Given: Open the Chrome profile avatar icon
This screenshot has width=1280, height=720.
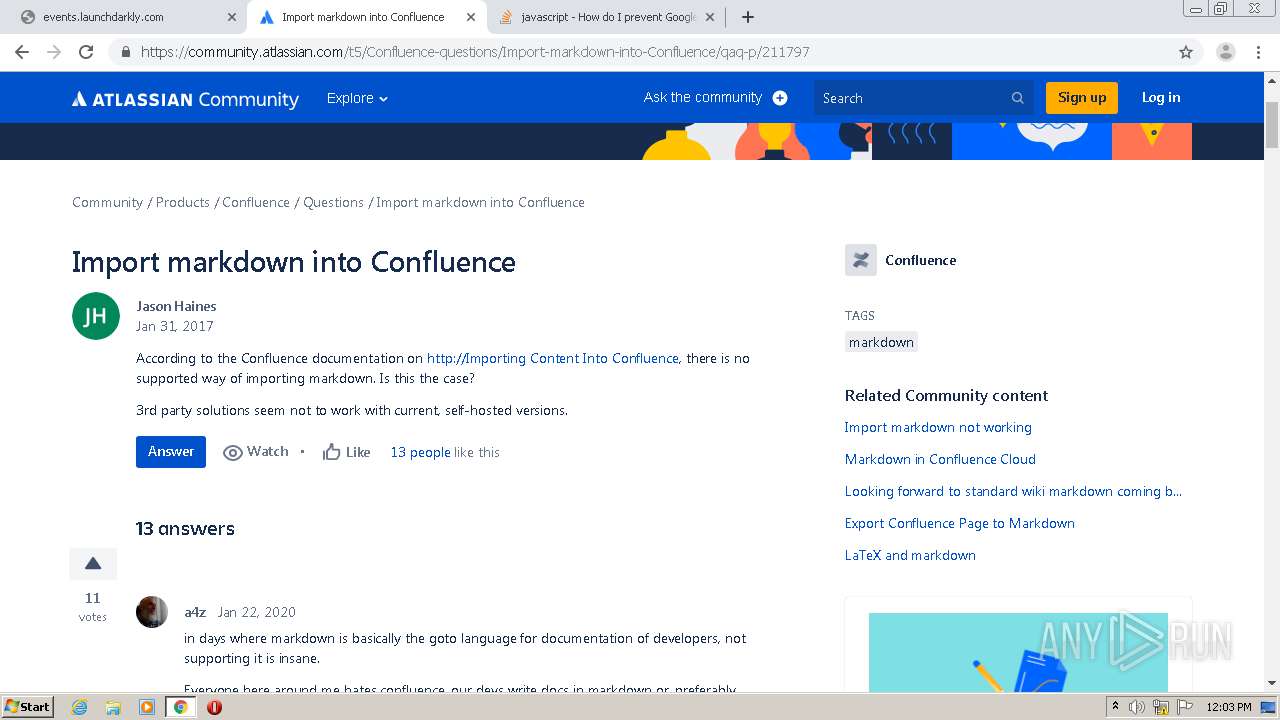Looking at the screenshot, I should click(1226, 52).
